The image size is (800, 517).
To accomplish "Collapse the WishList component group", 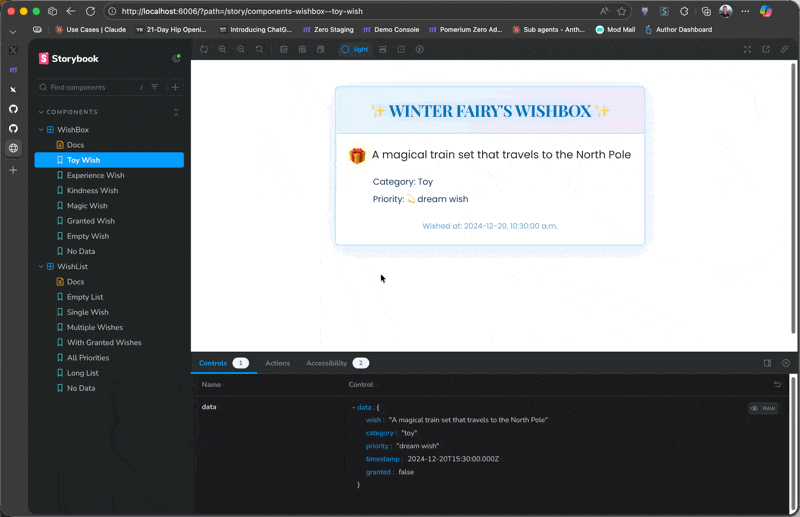I will click(x=41, y=267).
